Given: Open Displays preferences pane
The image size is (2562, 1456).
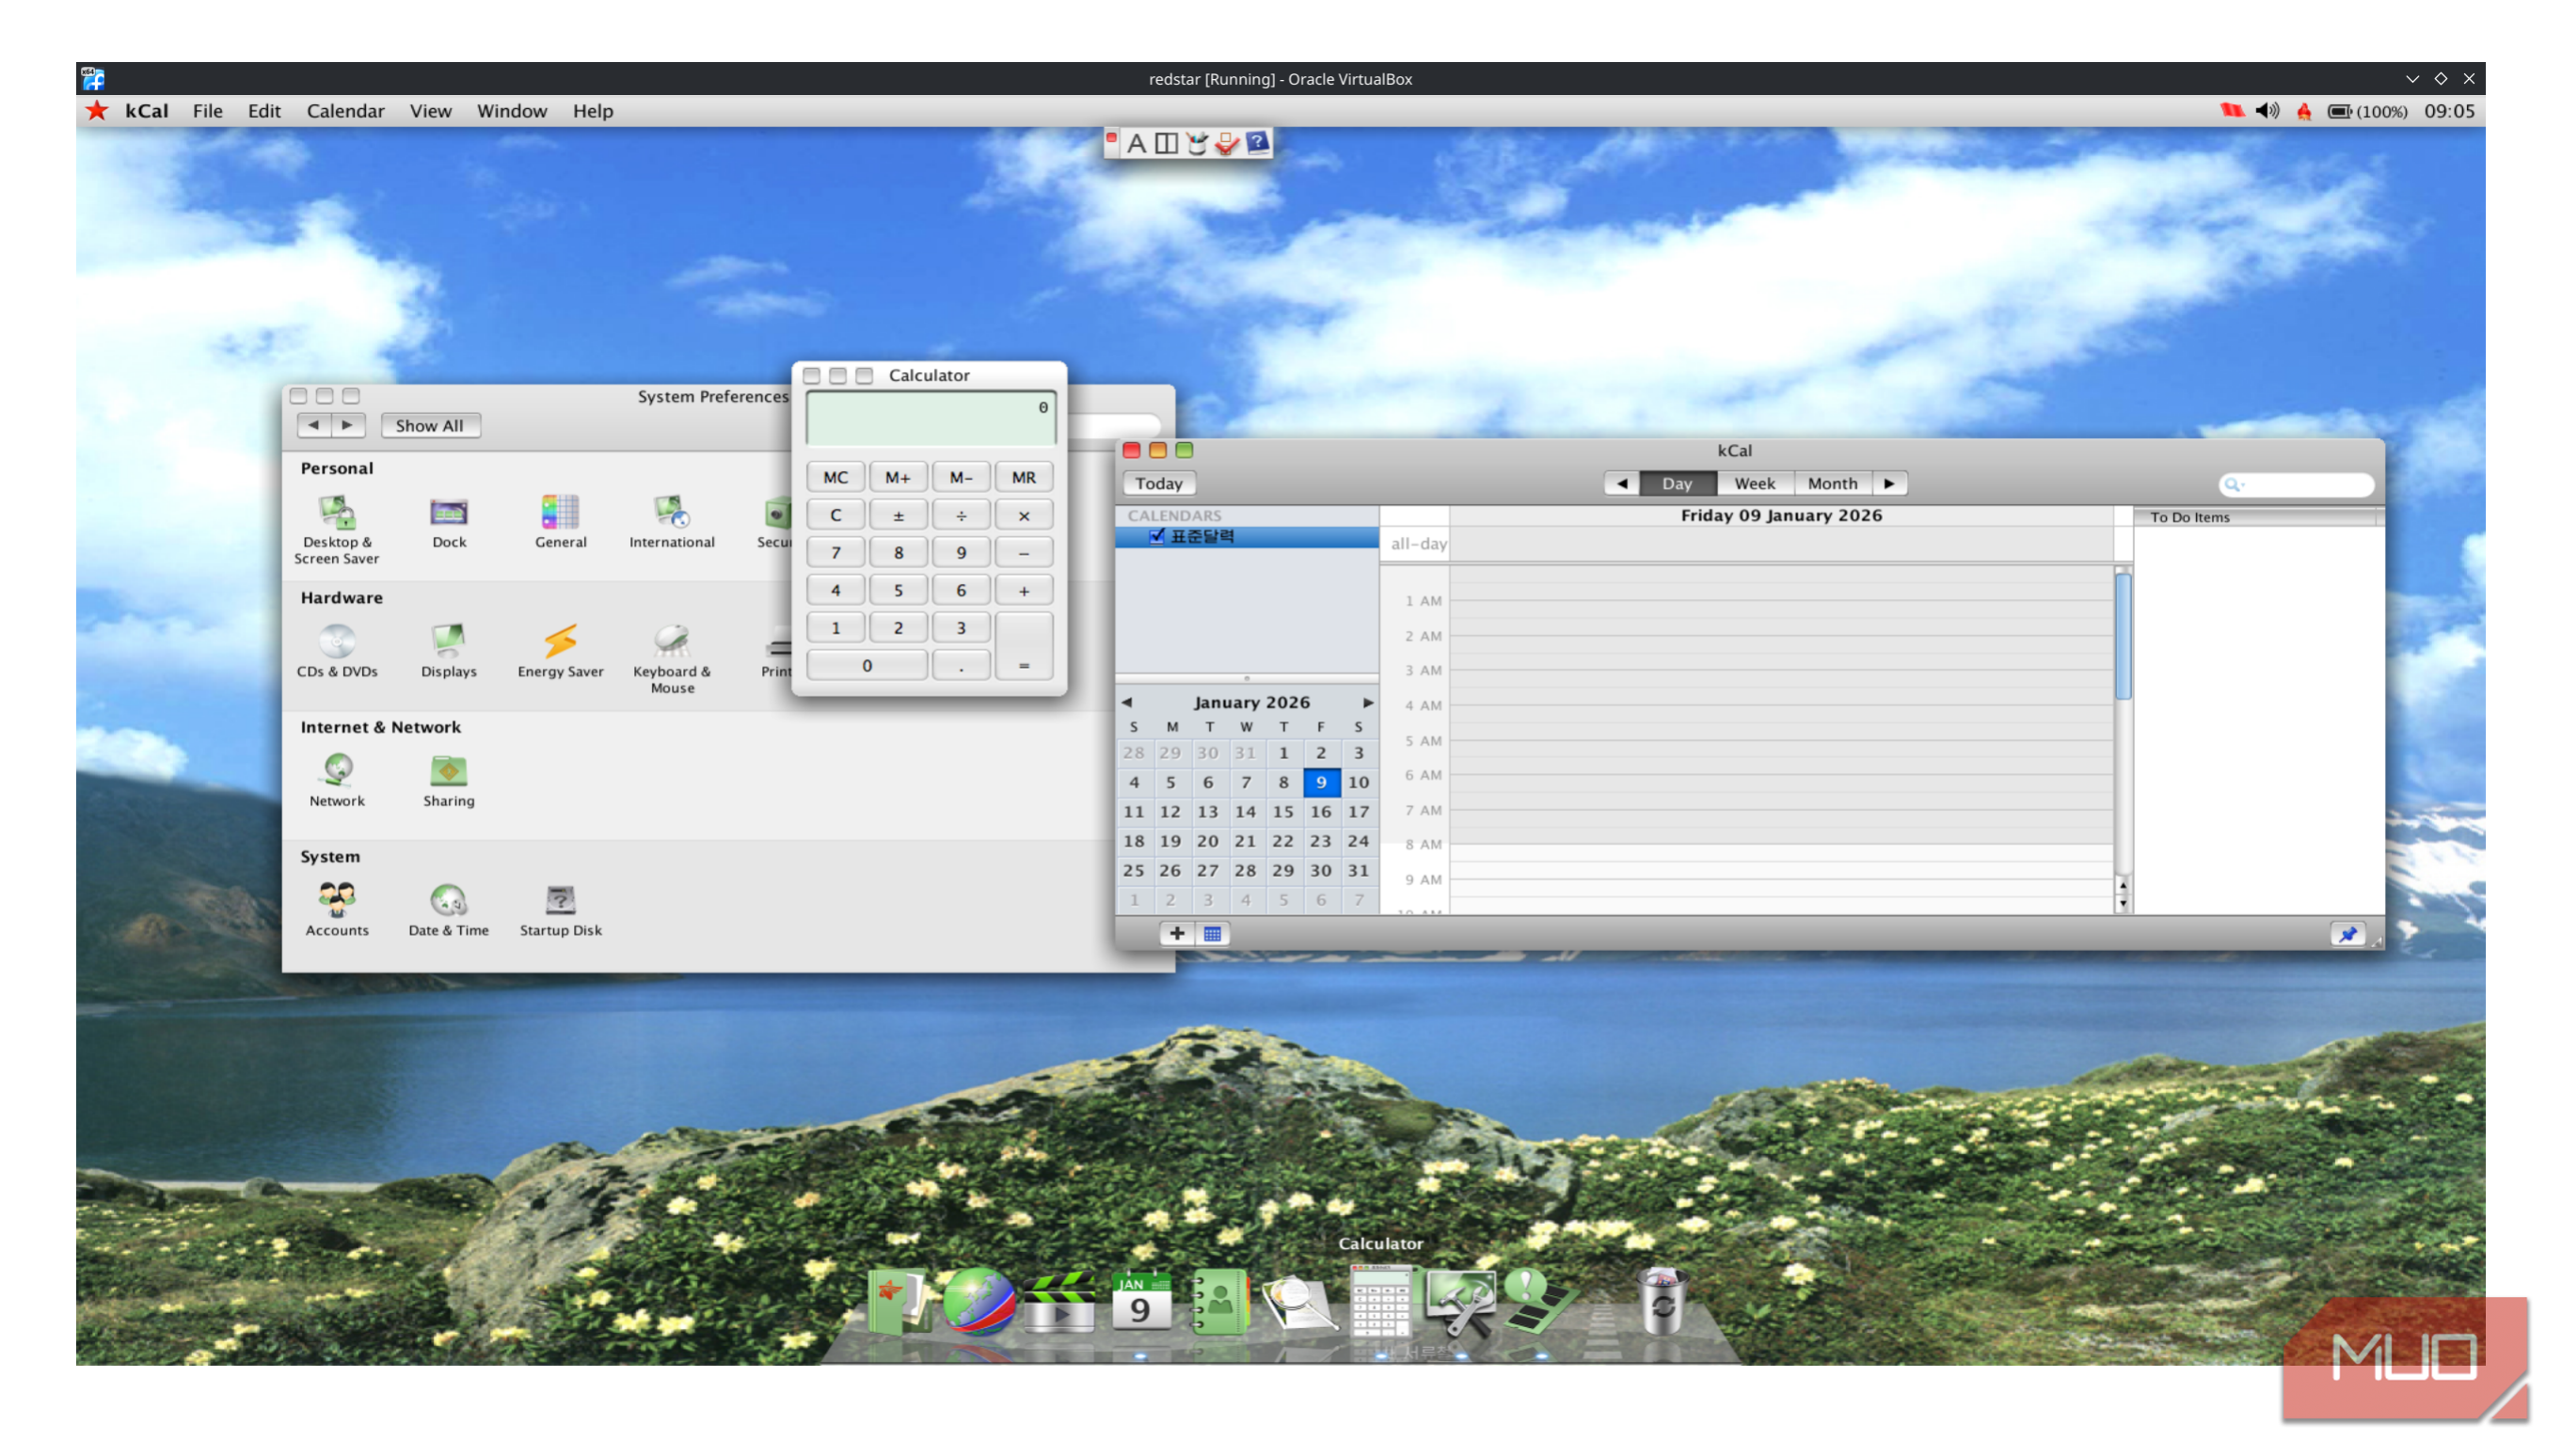Looking at the screenshot, I should 448,650.
